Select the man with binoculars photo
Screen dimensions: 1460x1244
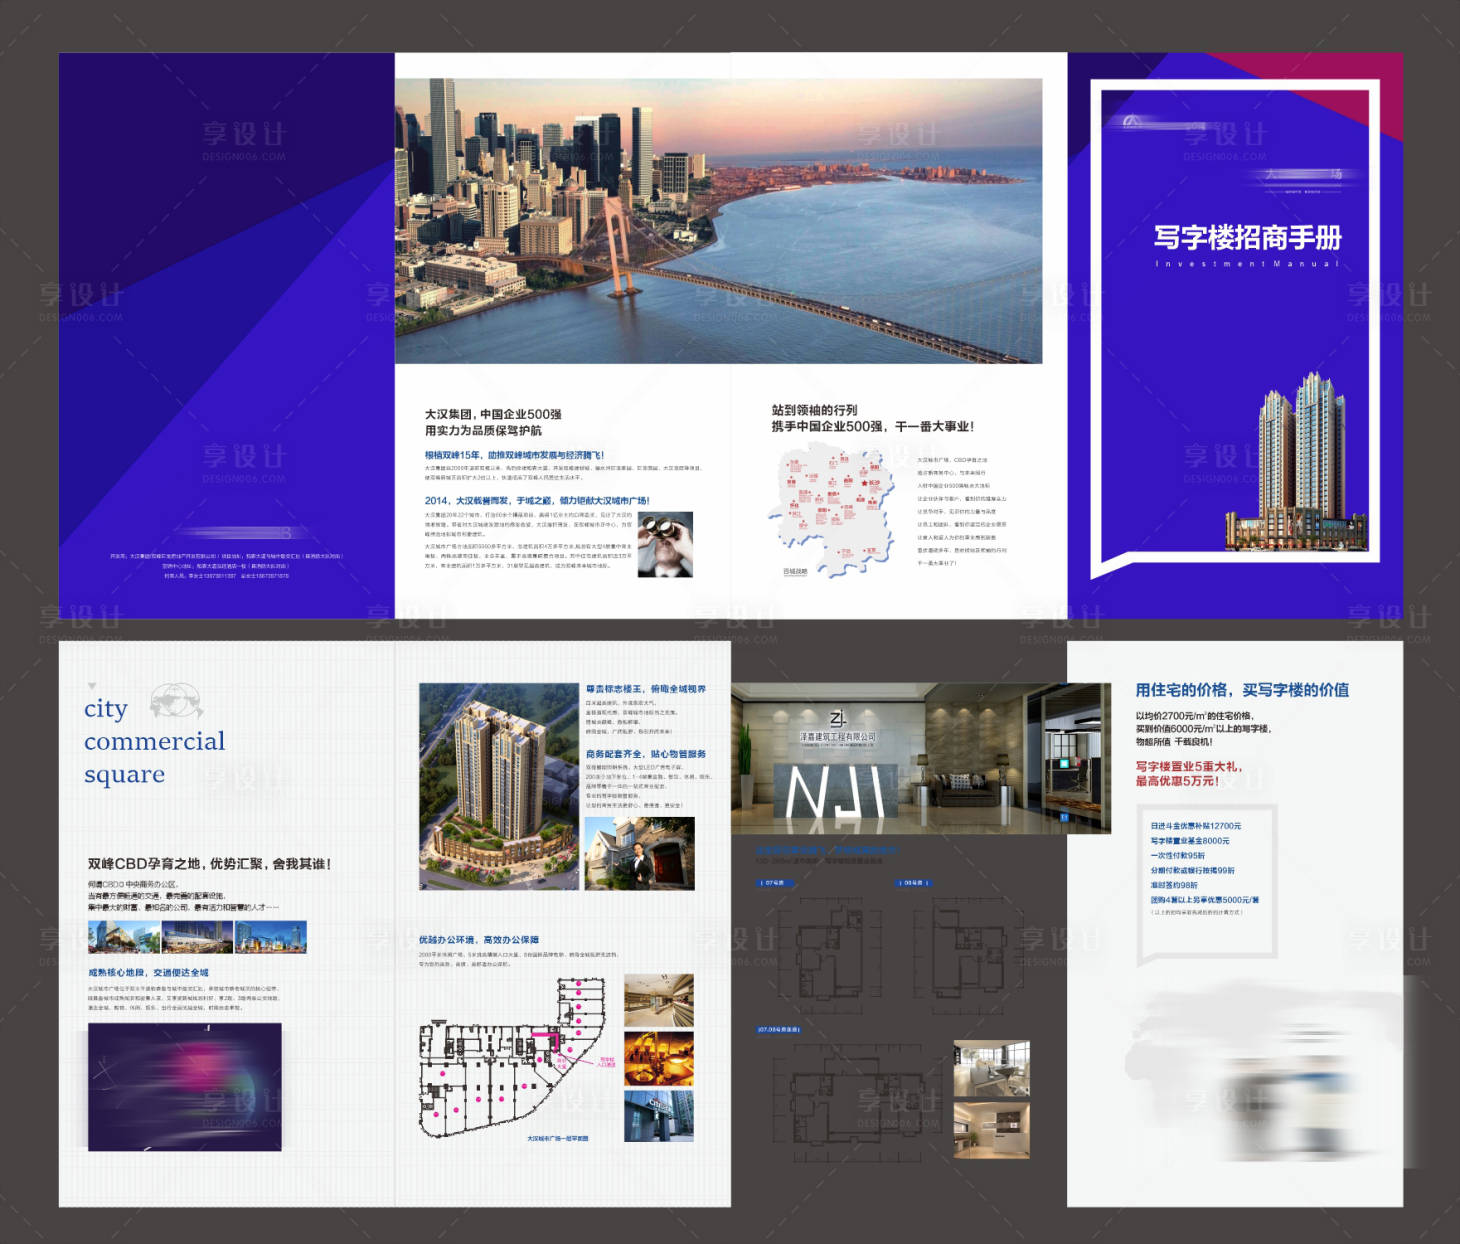tap(665, 544)
